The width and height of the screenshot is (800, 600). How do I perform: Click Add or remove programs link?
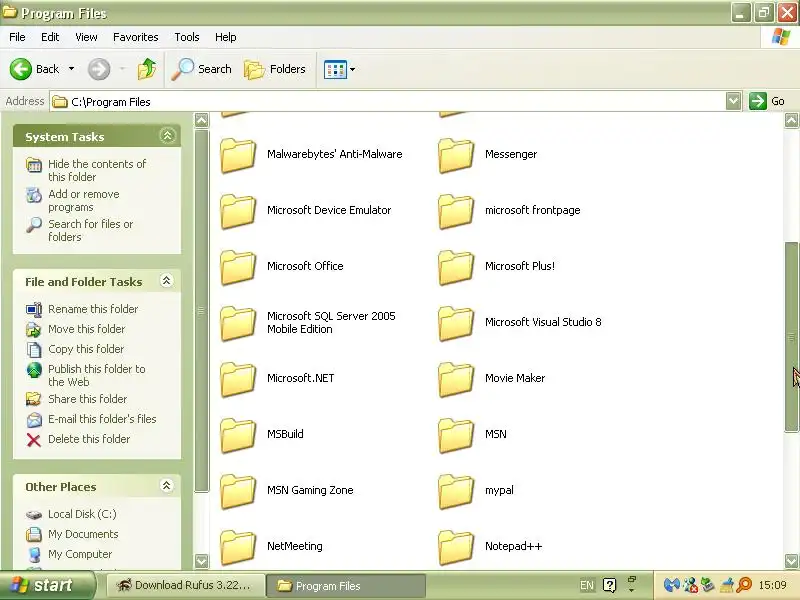pos(84,201)
